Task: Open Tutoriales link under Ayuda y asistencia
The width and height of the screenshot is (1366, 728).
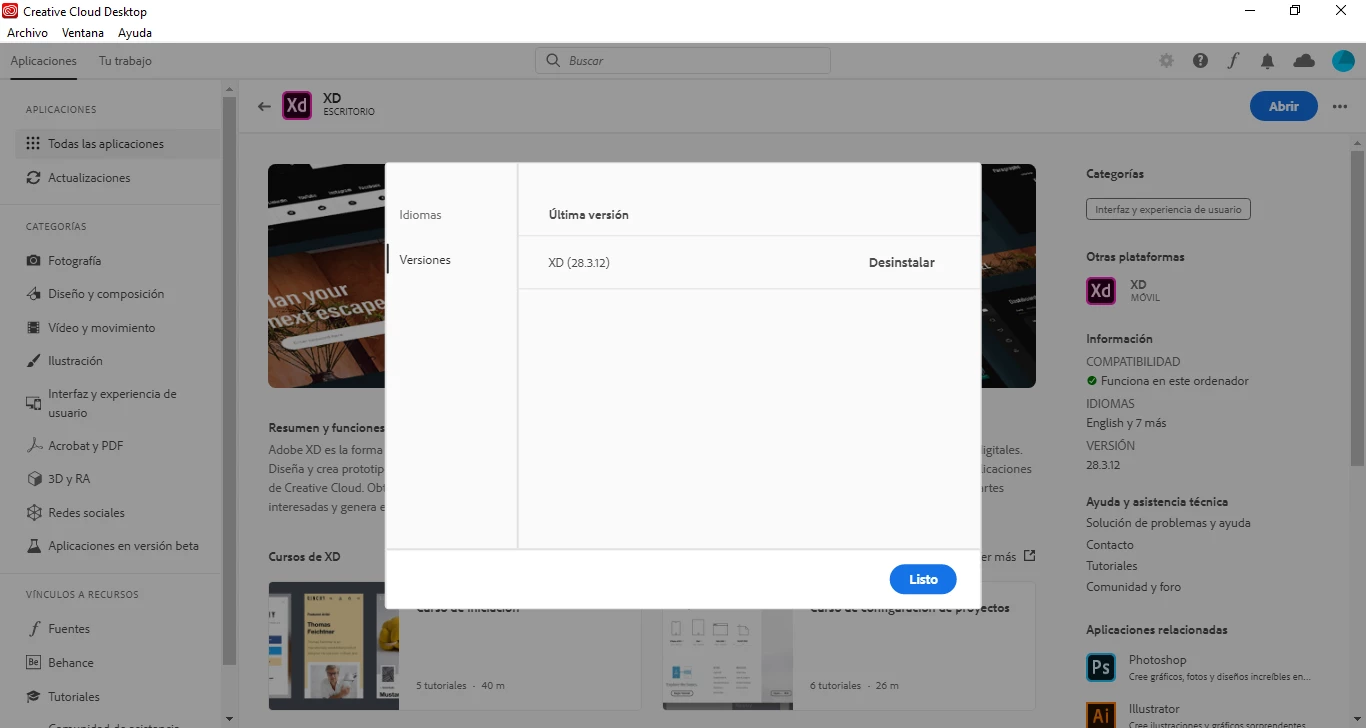Action: (x=1112, y=566)
